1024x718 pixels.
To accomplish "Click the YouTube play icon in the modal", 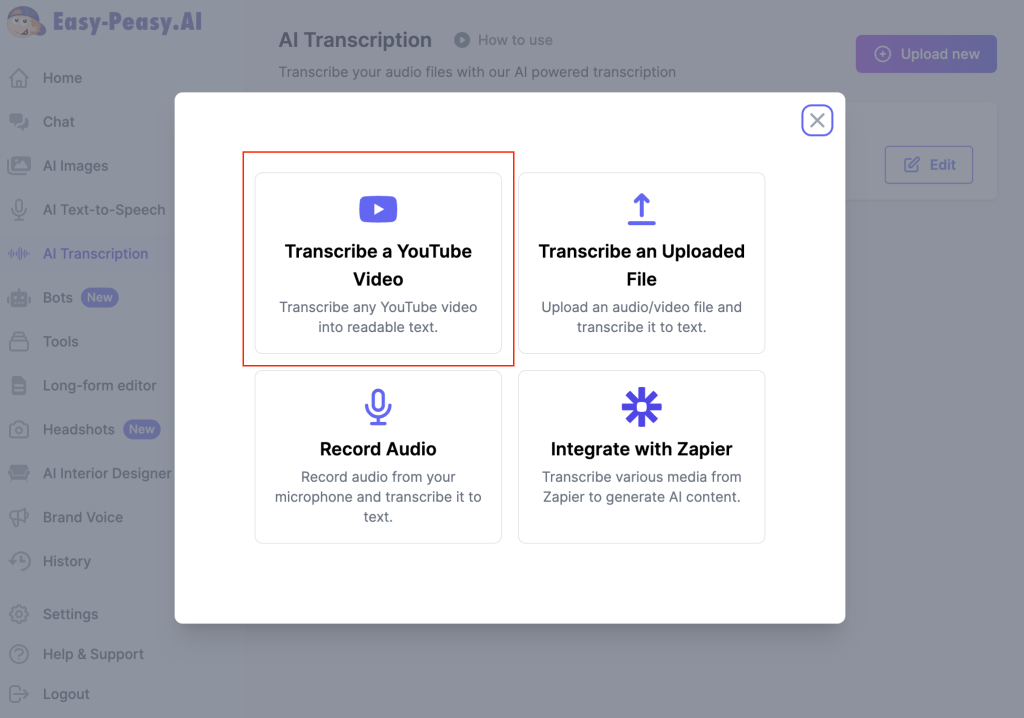I will [378, 209].
